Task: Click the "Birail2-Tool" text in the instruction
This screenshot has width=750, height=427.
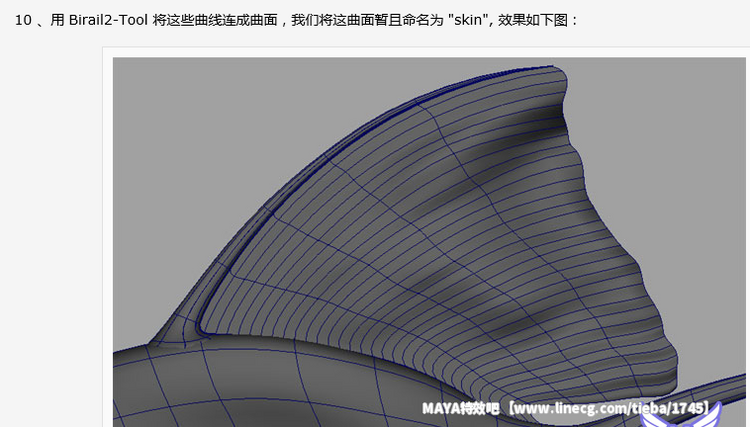Action: point(109,20)
